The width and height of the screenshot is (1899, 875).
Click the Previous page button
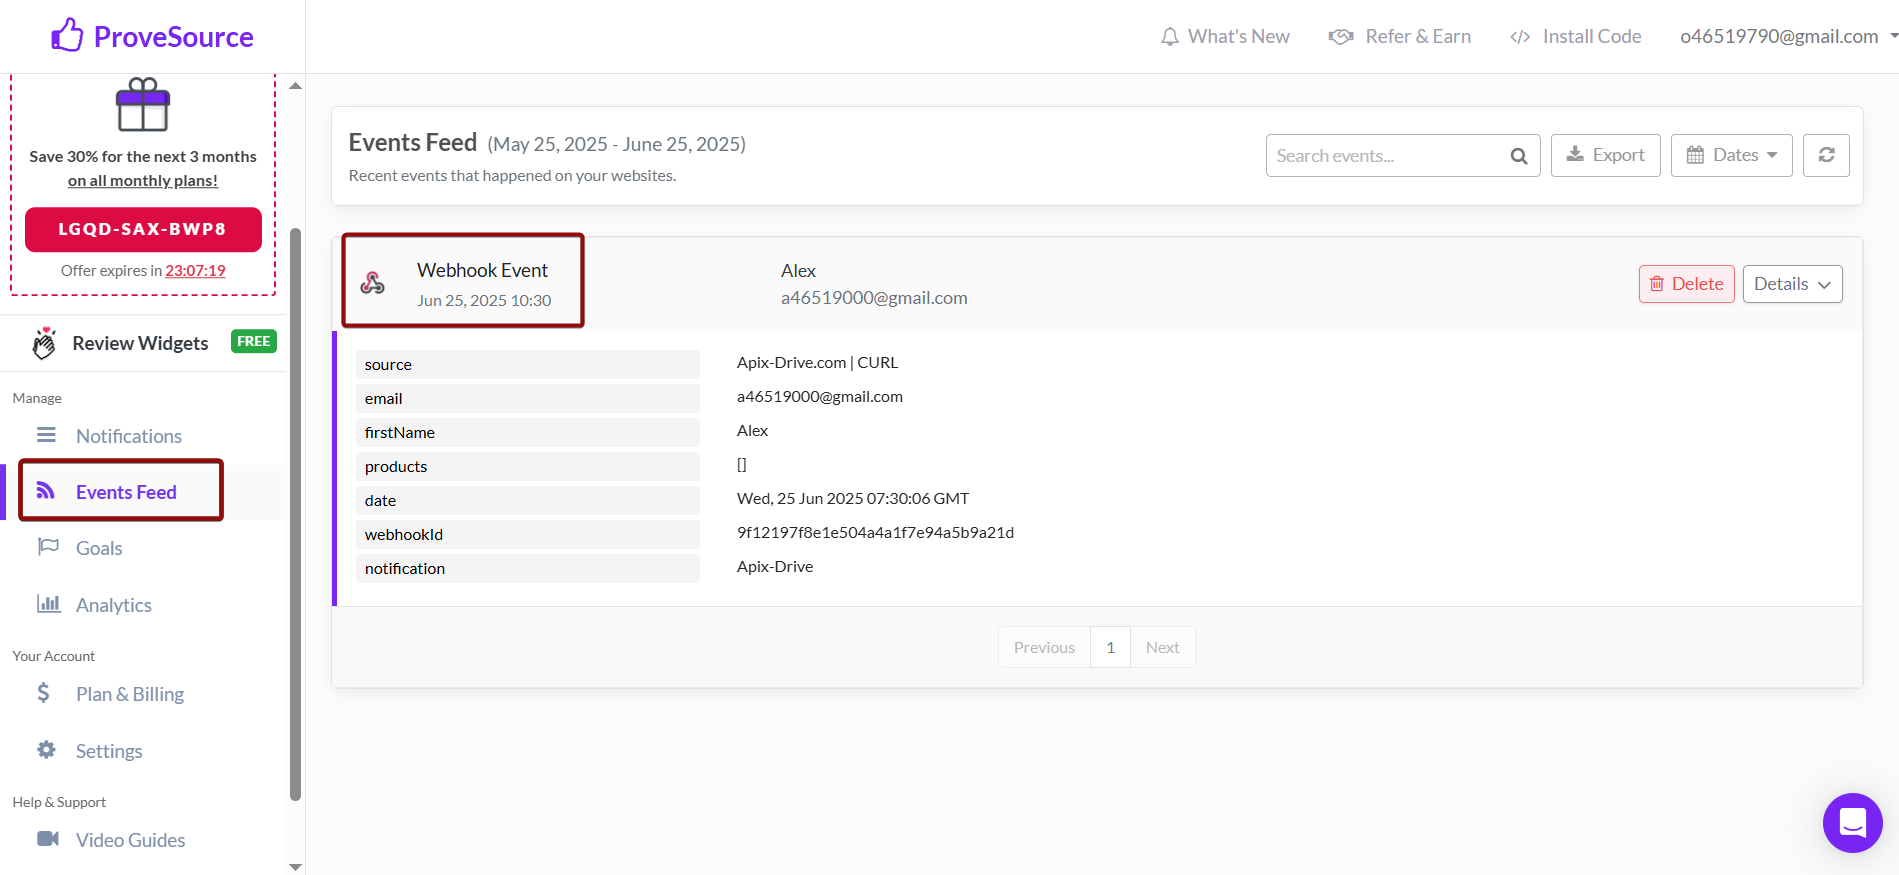[x=1044, y=648]
